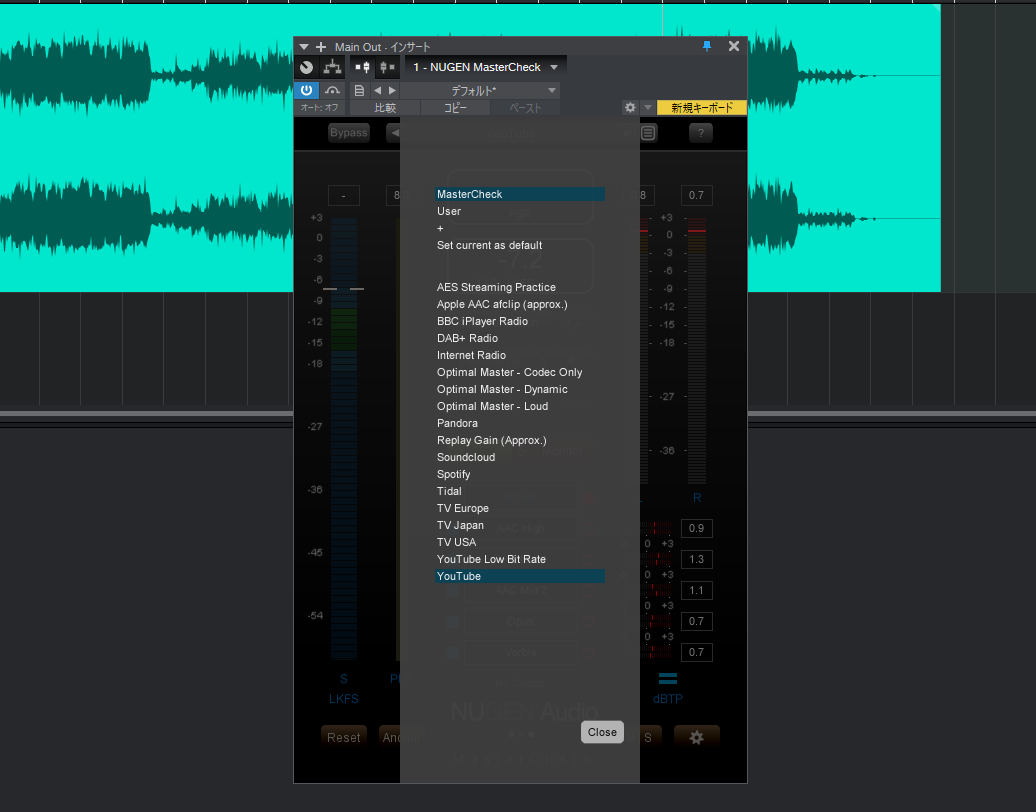
Task: Toggle the MasterCheck Bypass button
Action: tap(348, 133)
